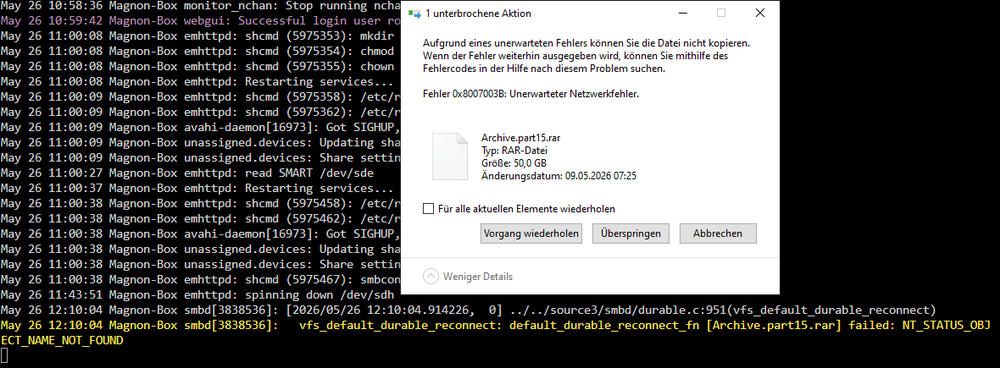Click the terminal cursor block at bottom
This screenshot has height=368, width=1000.
pos(4,356)
